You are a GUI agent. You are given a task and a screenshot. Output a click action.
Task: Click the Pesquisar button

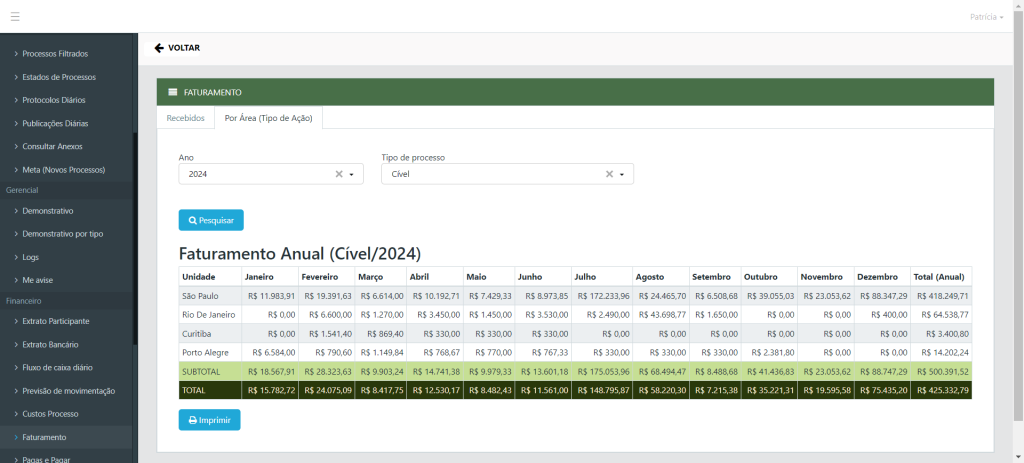pos(211,220)
